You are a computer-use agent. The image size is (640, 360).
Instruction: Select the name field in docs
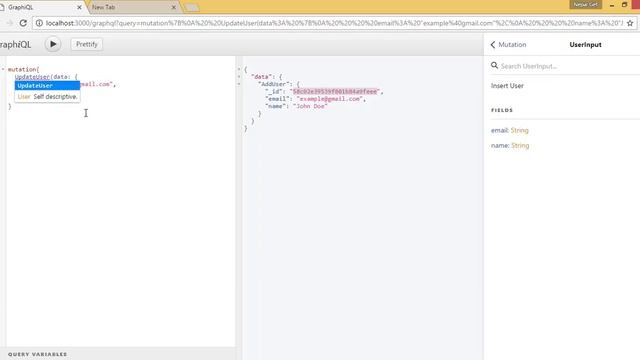500,145
